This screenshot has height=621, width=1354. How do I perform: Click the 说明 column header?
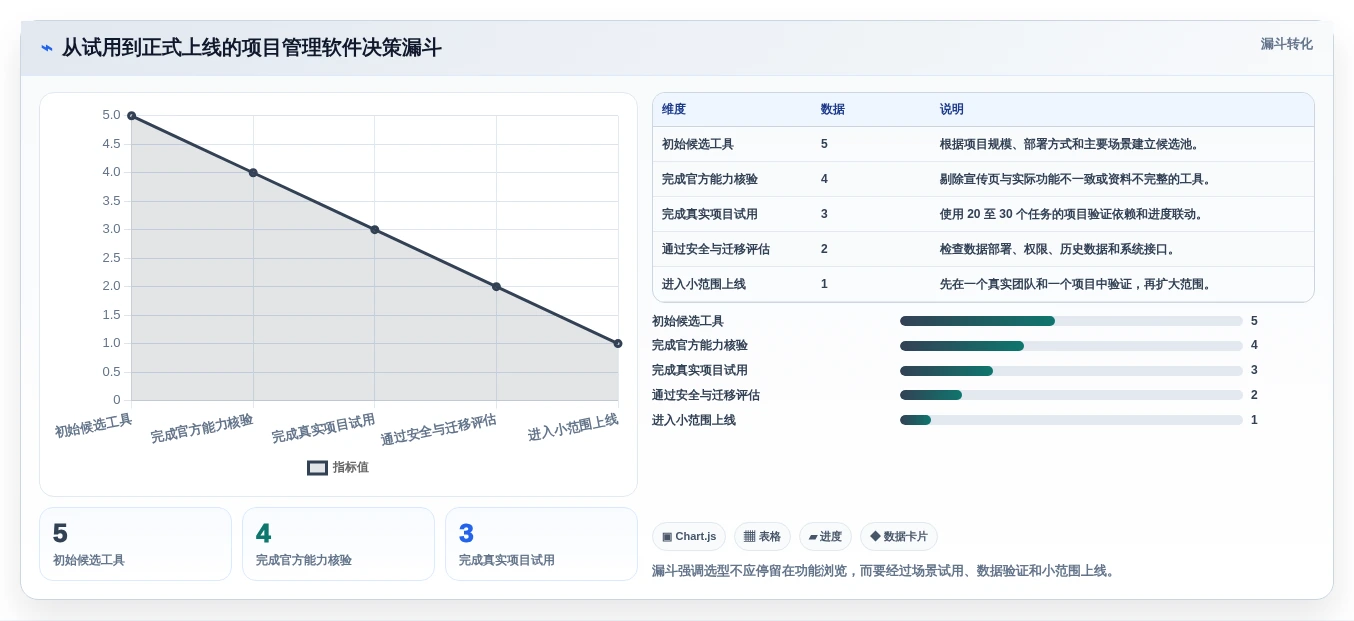[x=952, y=109]
